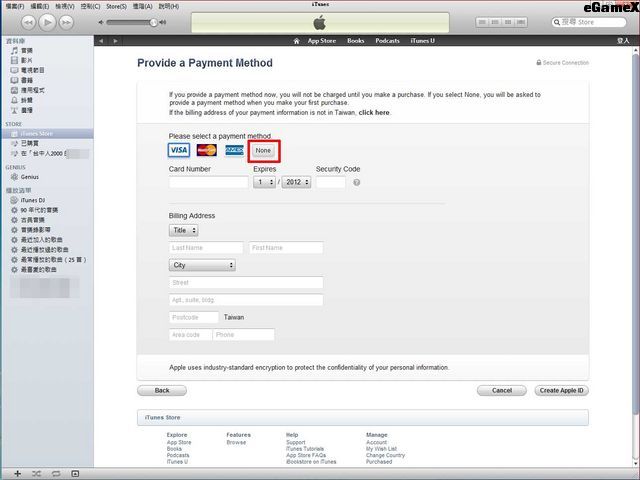The width and height of the screenshot is (640, 480).
Task: Open the App Store tab
Action: 322,41
